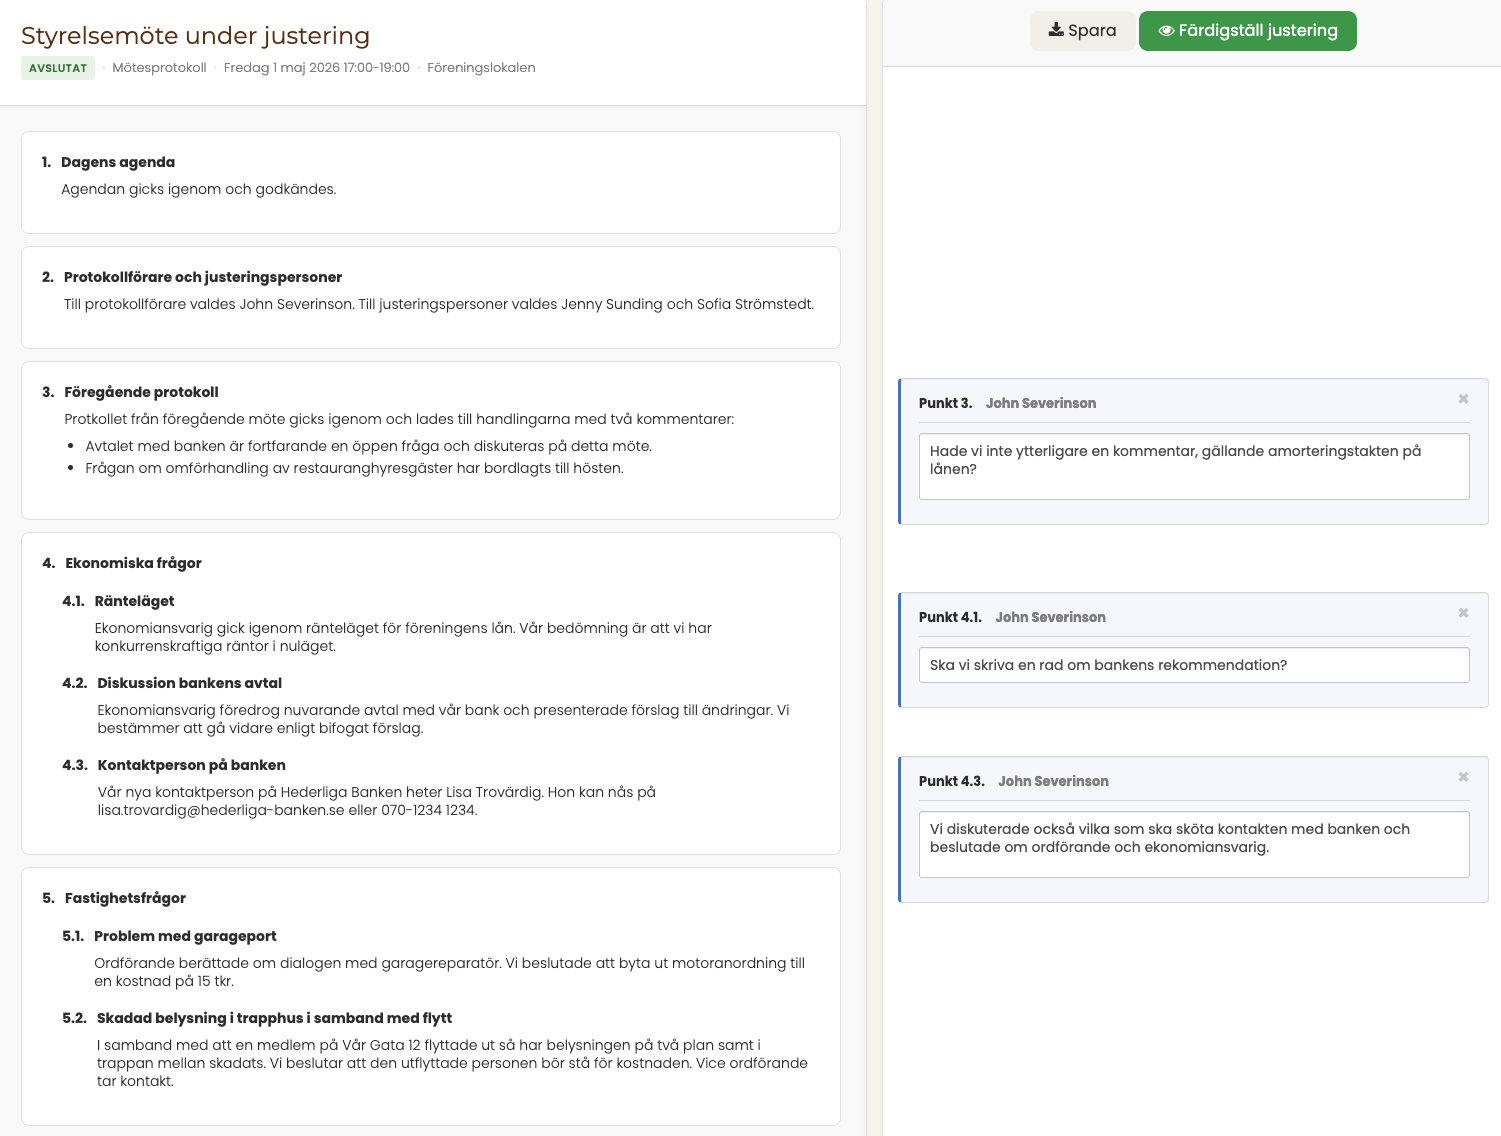Close the Punkt 3 comment
Image resolution: width=1501 pixels, height=1136 pixels.
(x=1463, y=399)
